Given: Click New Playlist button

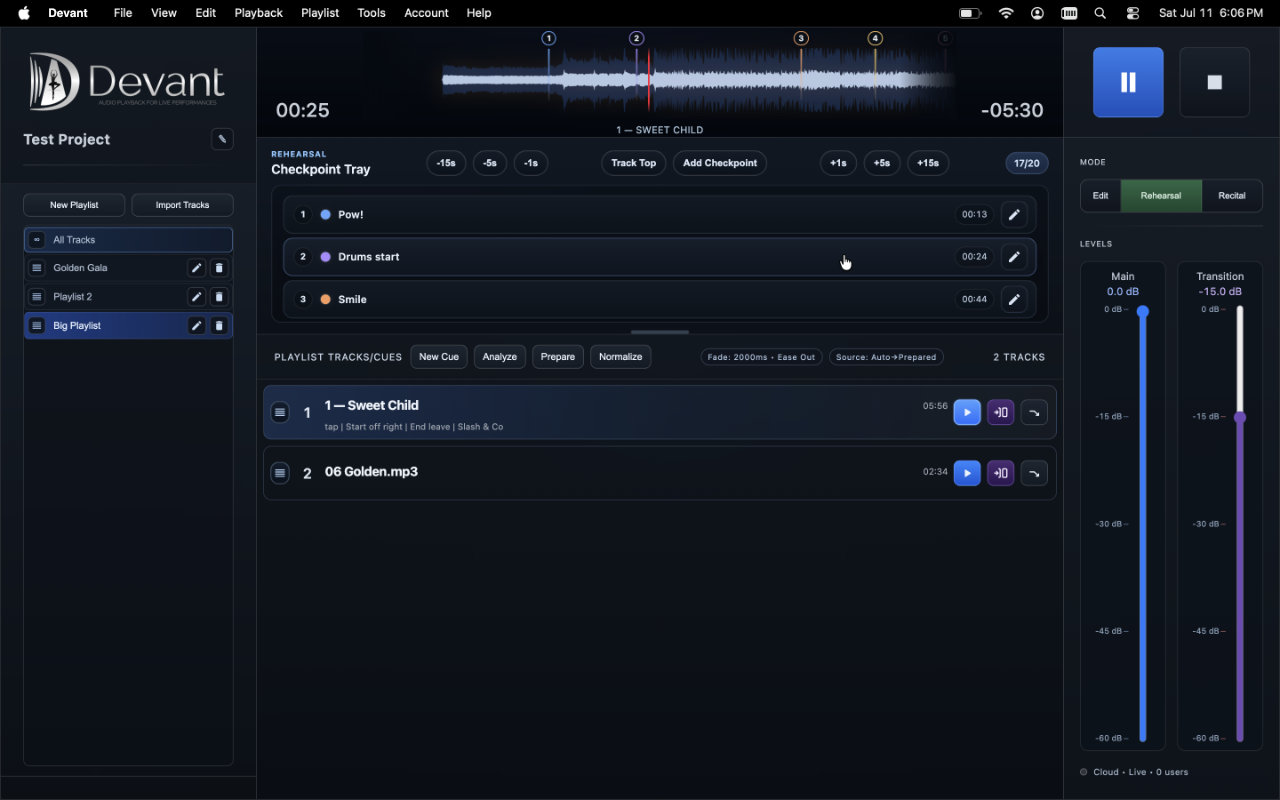Looking at the screenshot, I should click(74, 205).
